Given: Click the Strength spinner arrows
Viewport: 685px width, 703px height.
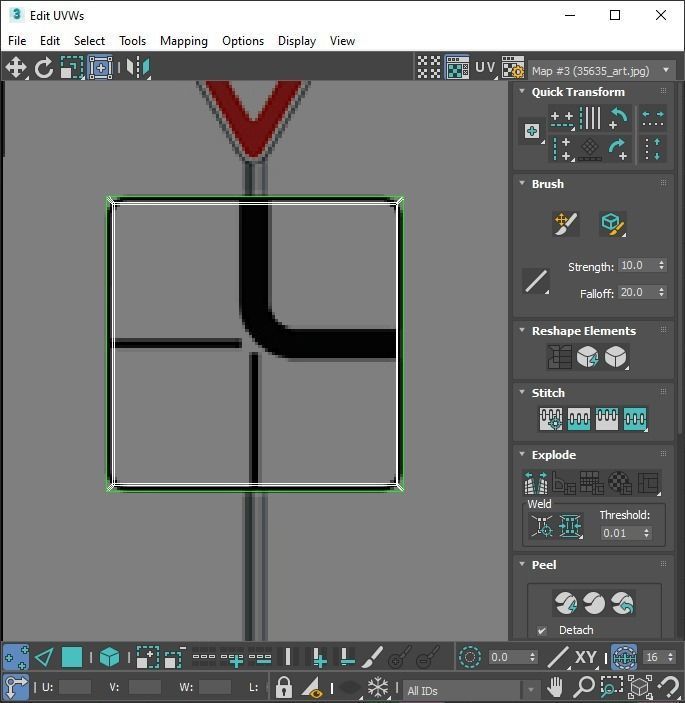Looking at the screenshot, I should tap(661, 265).
